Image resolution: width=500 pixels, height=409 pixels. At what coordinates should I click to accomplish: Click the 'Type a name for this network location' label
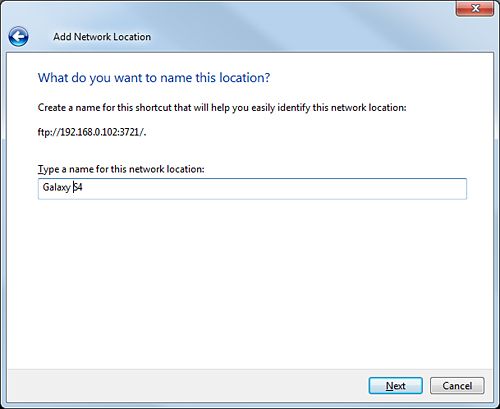pos(121,169)
